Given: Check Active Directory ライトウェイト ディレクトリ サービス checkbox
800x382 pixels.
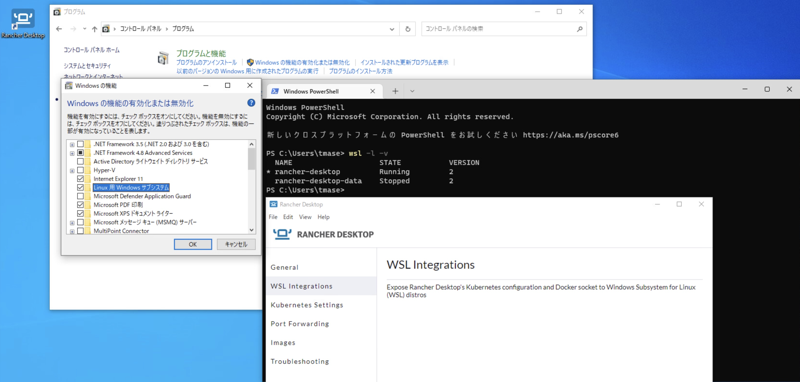Looking at the screenshot, I should coord(81,162).
